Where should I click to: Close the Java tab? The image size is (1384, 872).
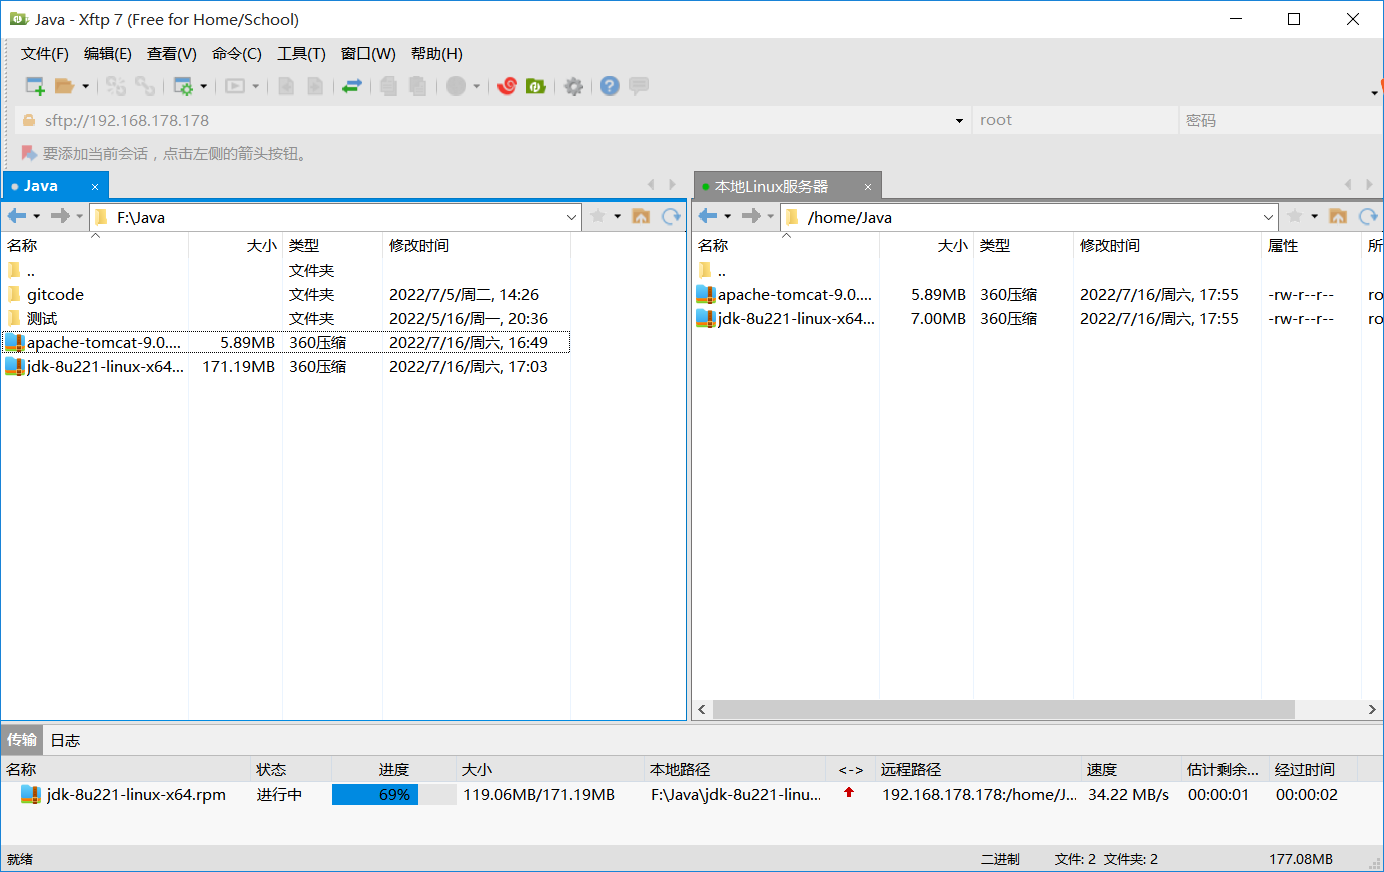click(95, 187)
